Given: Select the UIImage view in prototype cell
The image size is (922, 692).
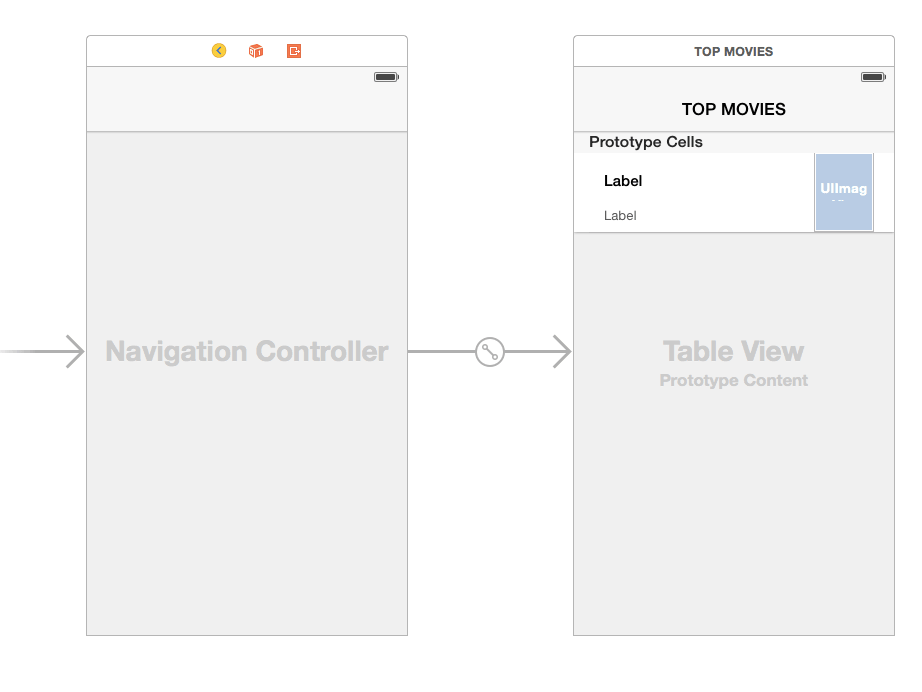Looking at the screenshot, I should point(844,192).
